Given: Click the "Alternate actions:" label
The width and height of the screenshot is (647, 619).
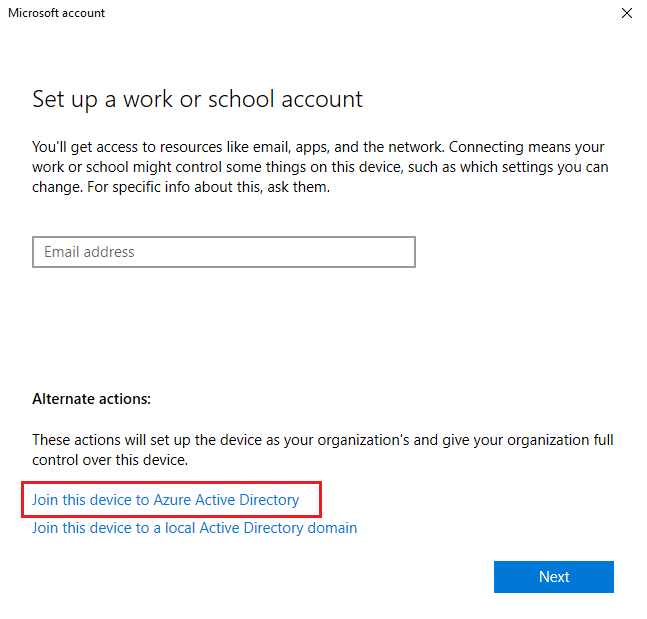Looking at the screenshot, I should 92,399.
